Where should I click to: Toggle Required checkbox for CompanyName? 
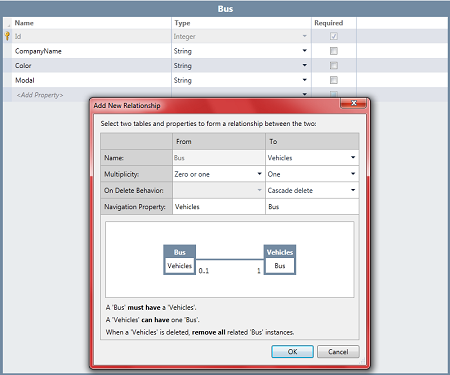pyautogui.click(x=333, y=51)
